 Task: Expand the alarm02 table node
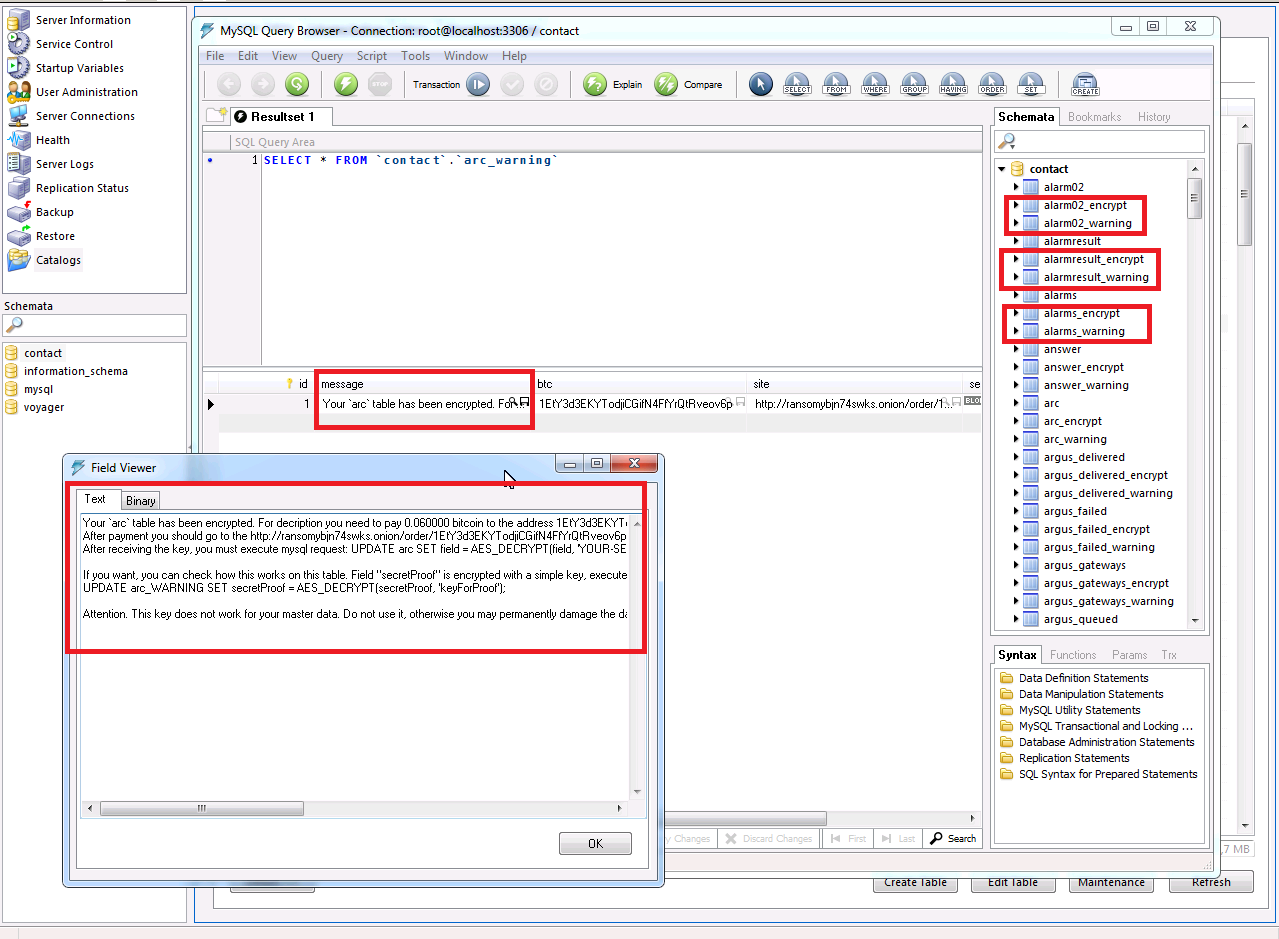point(1016,187)
